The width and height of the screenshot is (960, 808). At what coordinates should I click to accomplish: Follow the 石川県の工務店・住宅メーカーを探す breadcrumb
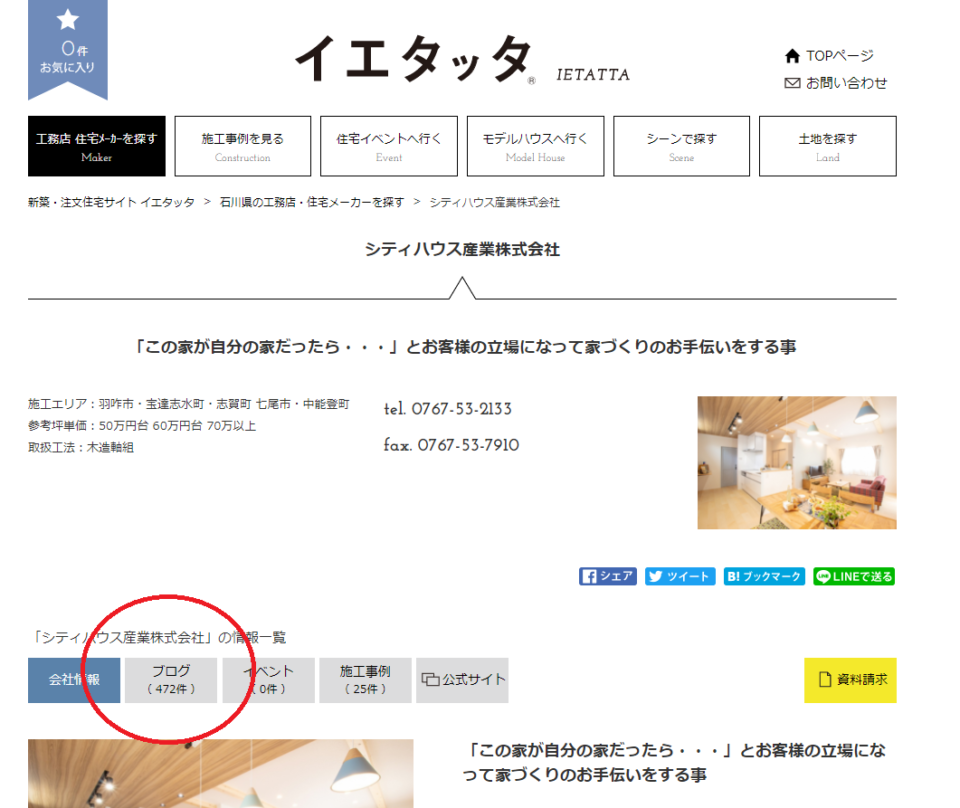312,202
